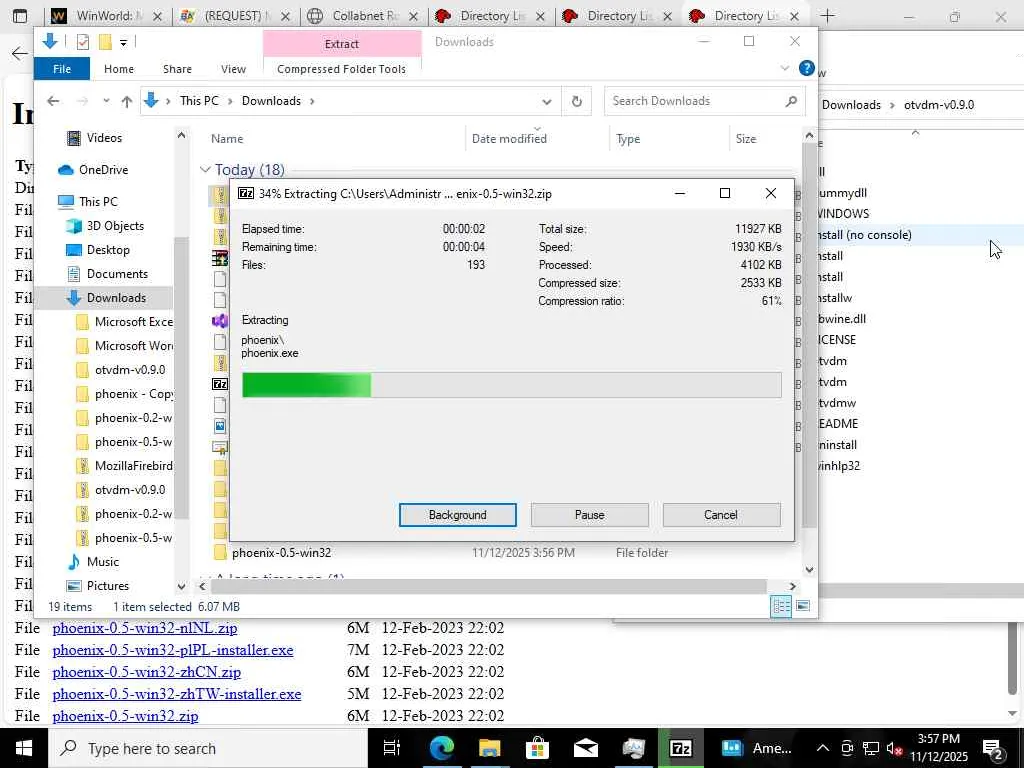This screenshot has width=1024, height=768.
Task: Open phoenix-0.5-win32-zhTW-installer.exe link
Action: 177,694
